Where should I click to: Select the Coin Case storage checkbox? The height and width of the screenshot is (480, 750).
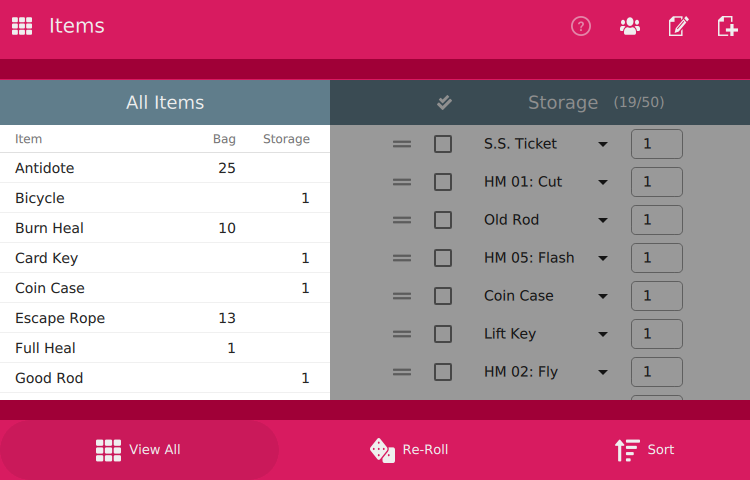coord(443,296)
